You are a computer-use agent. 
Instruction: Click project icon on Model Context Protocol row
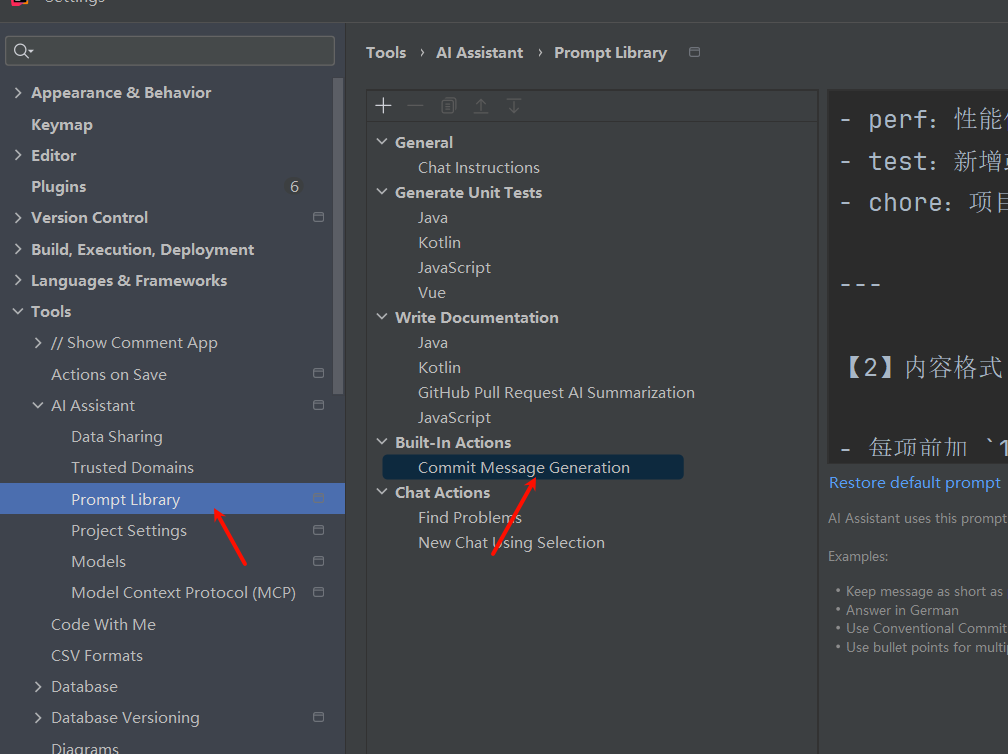(318, 592)
